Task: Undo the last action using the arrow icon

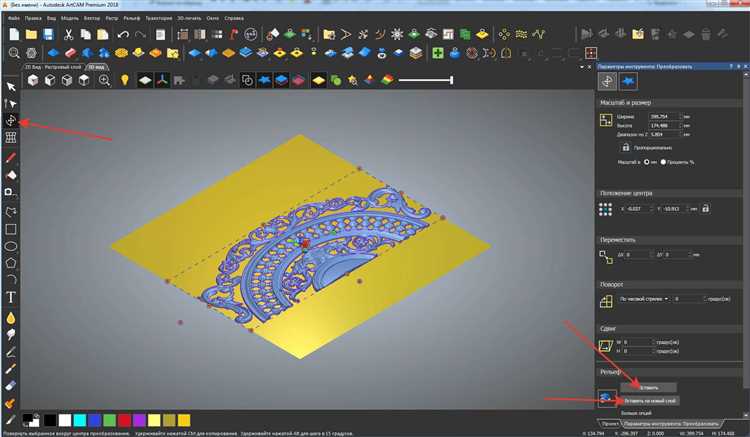Action: tap(123, 34)
